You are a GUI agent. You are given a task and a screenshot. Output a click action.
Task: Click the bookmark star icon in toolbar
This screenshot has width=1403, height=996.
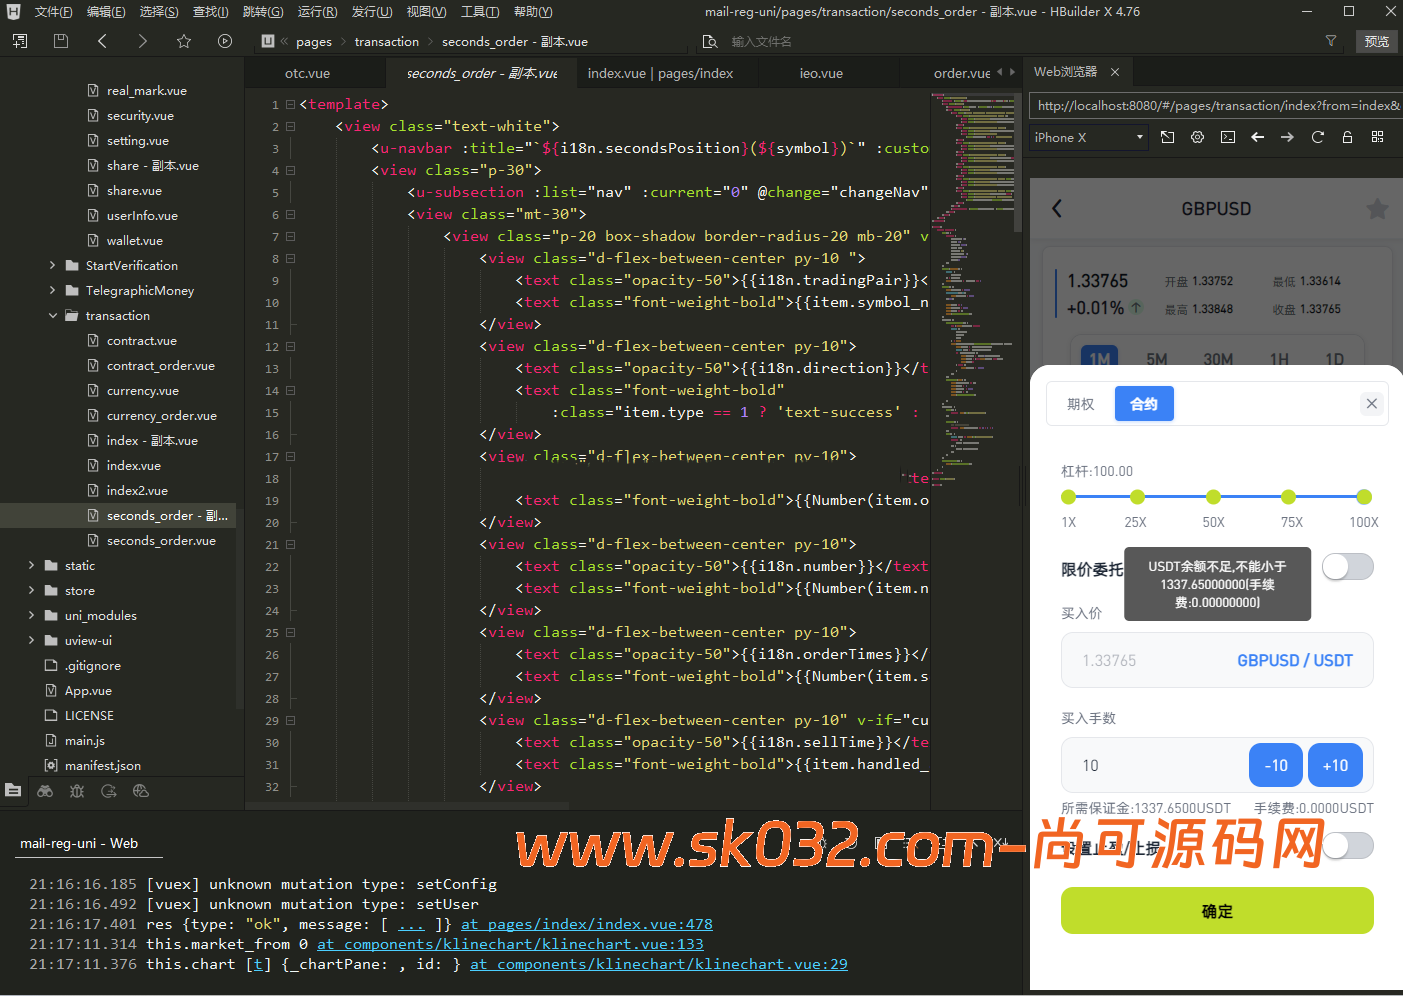point(184,41)
